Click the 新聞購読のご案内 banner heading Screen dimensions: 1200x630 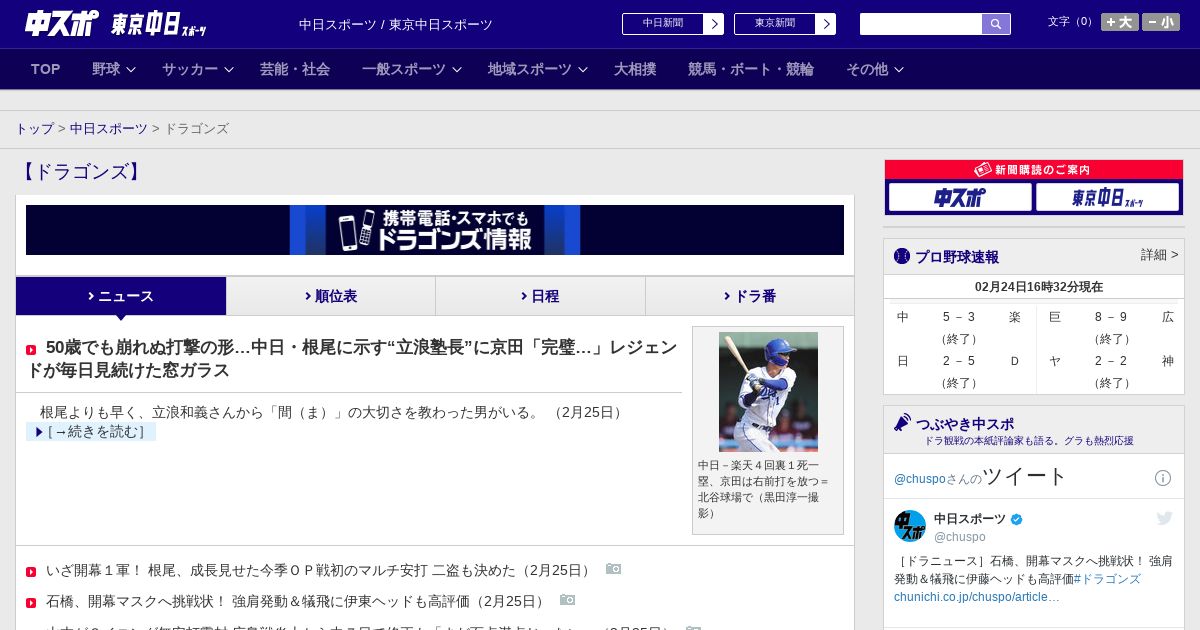tap(1034, 170)
